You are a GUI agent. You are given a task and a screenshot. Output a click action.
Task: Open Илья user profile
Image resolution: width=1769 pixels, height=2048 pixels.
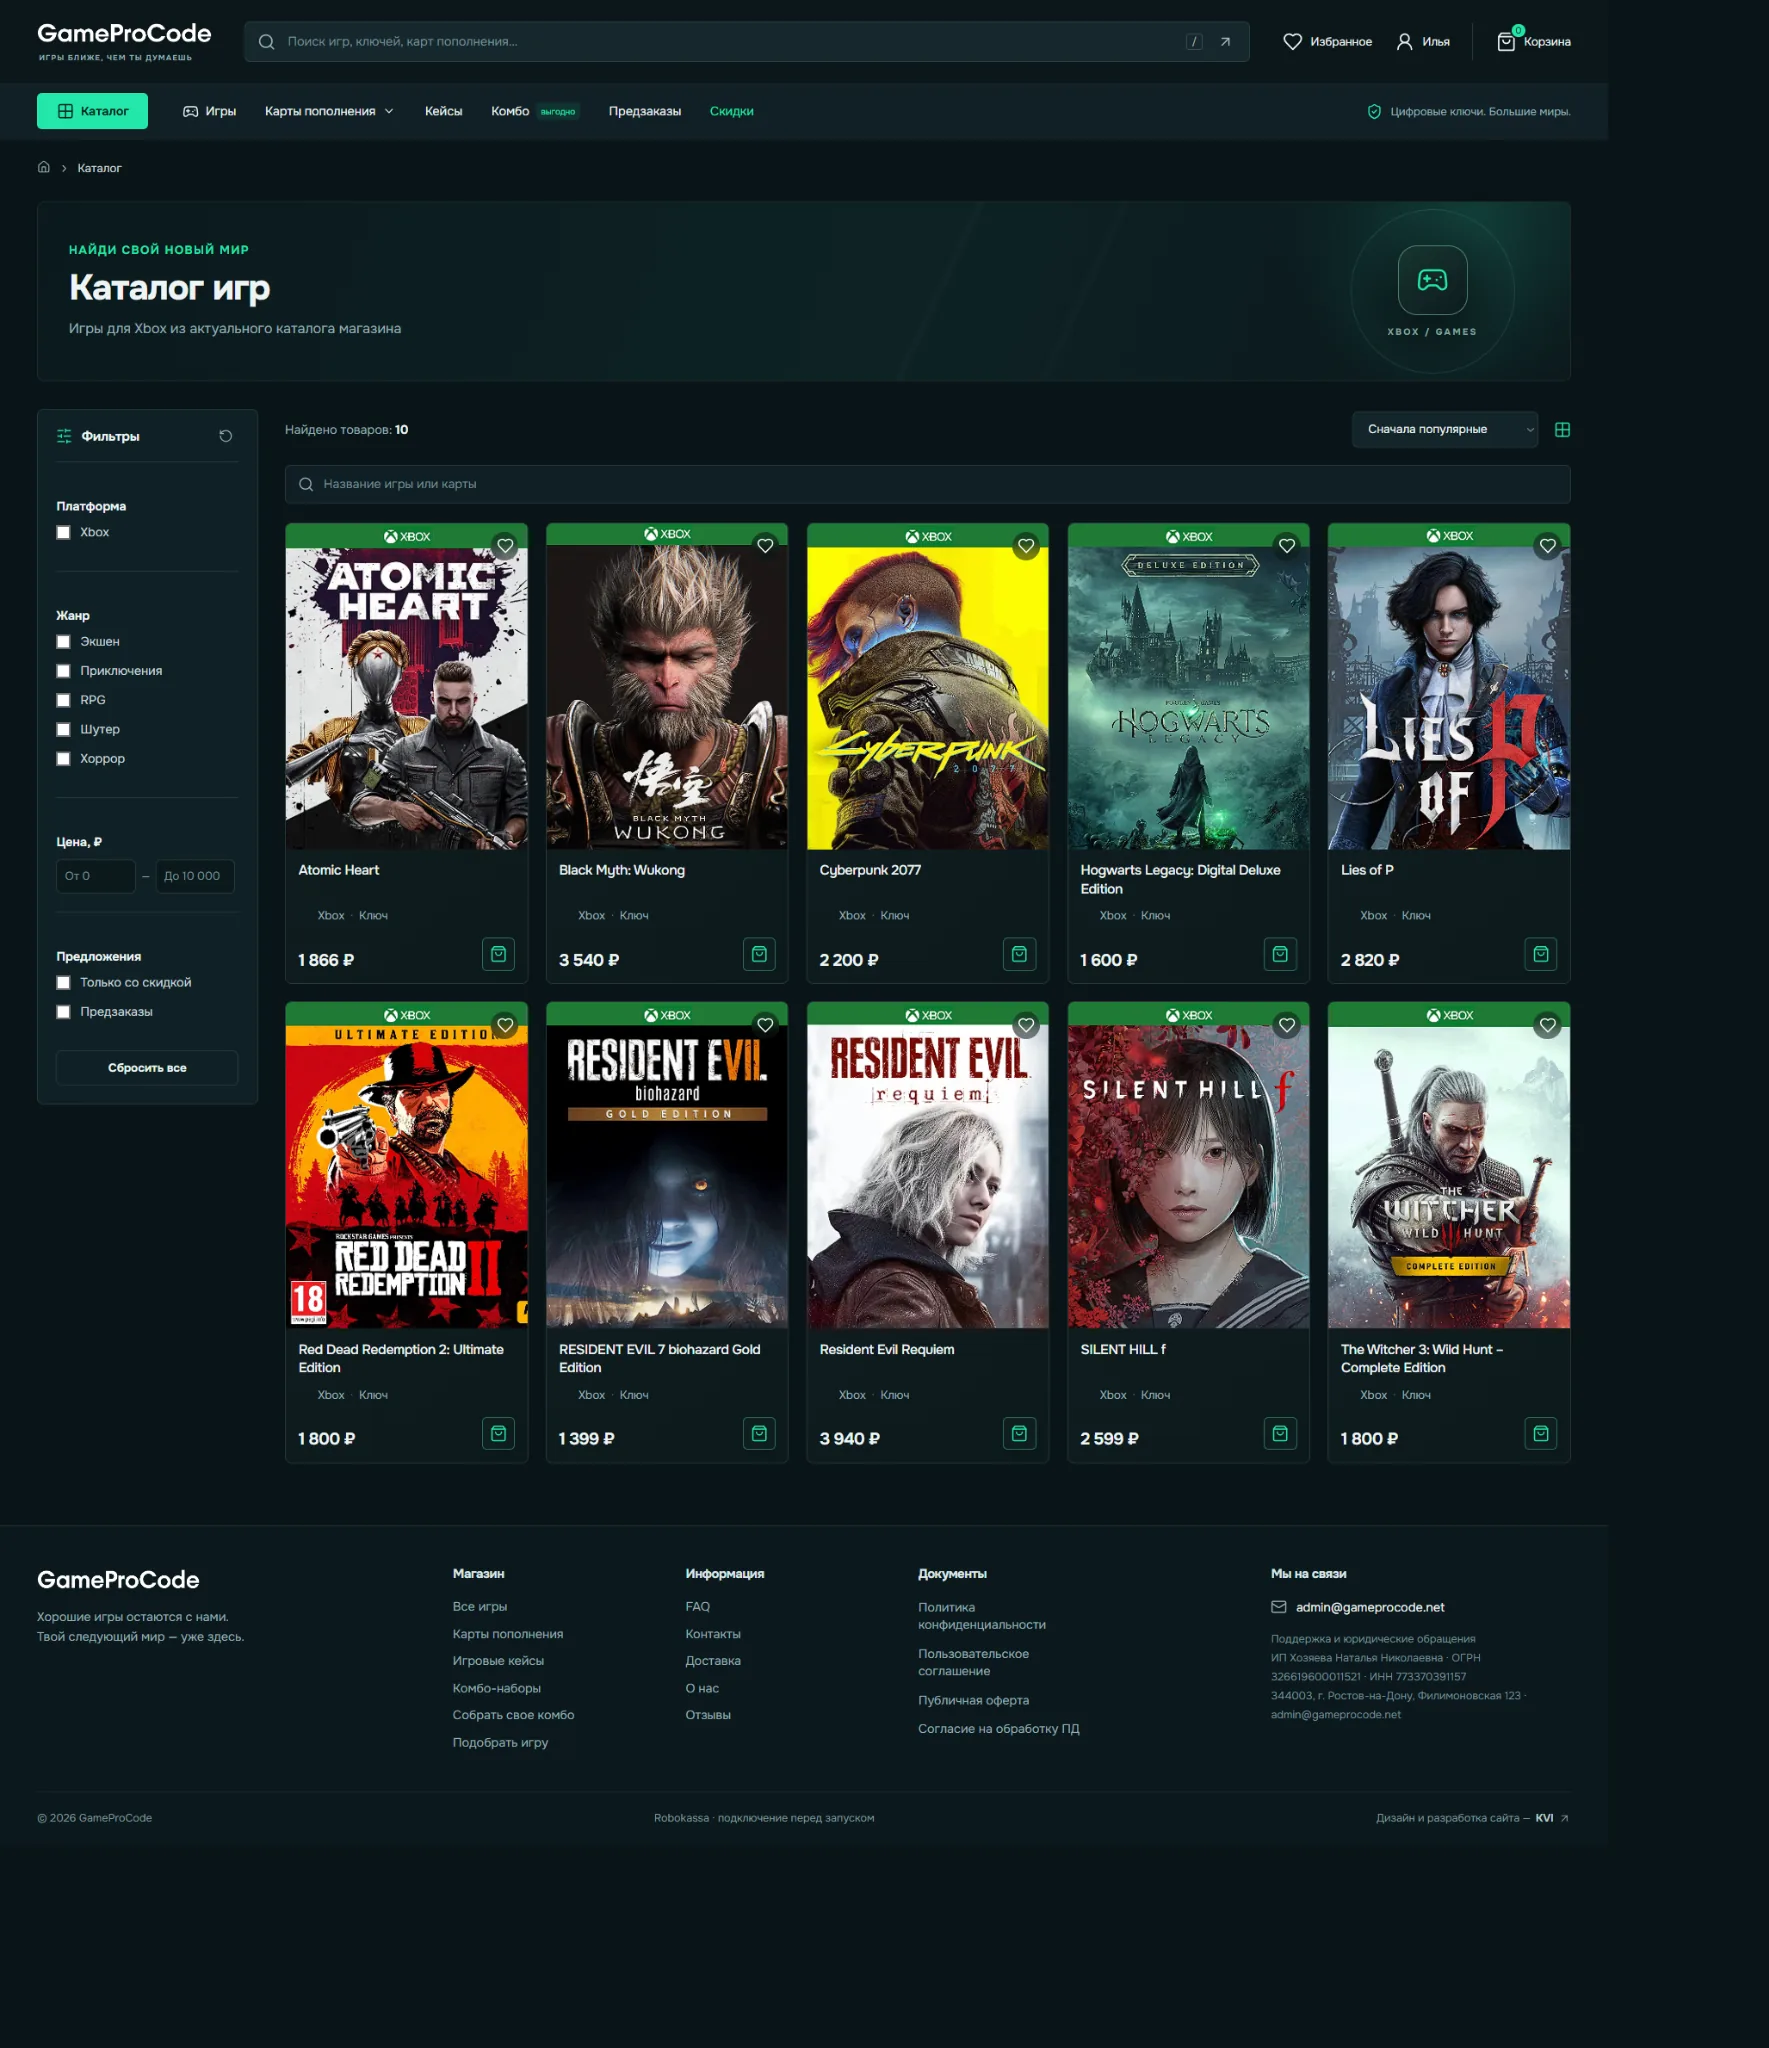click(1423, 42)
